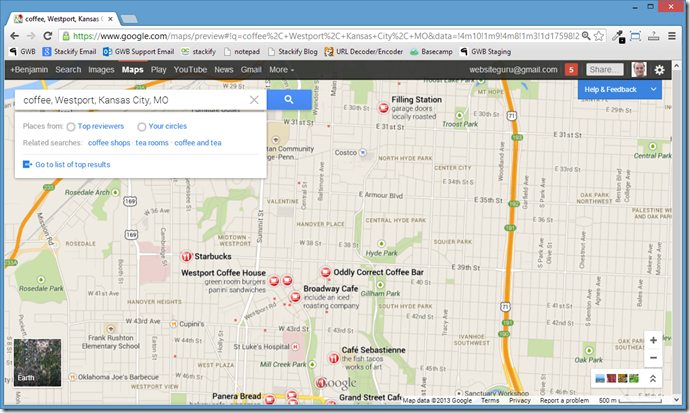
Task: Click the Oklahoma Joe's Barbecue marker
Action: [73, 377]
